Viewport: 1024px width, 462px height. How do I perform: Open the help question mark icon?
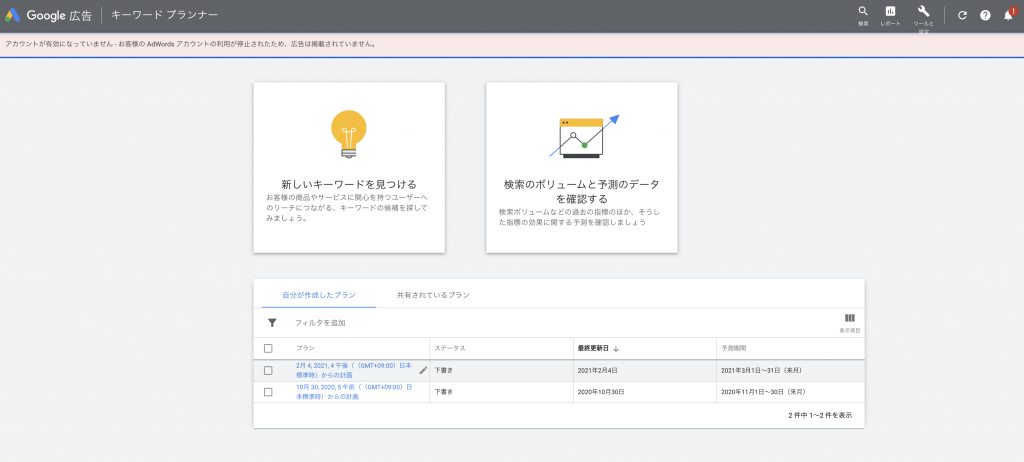click(985, 15)
